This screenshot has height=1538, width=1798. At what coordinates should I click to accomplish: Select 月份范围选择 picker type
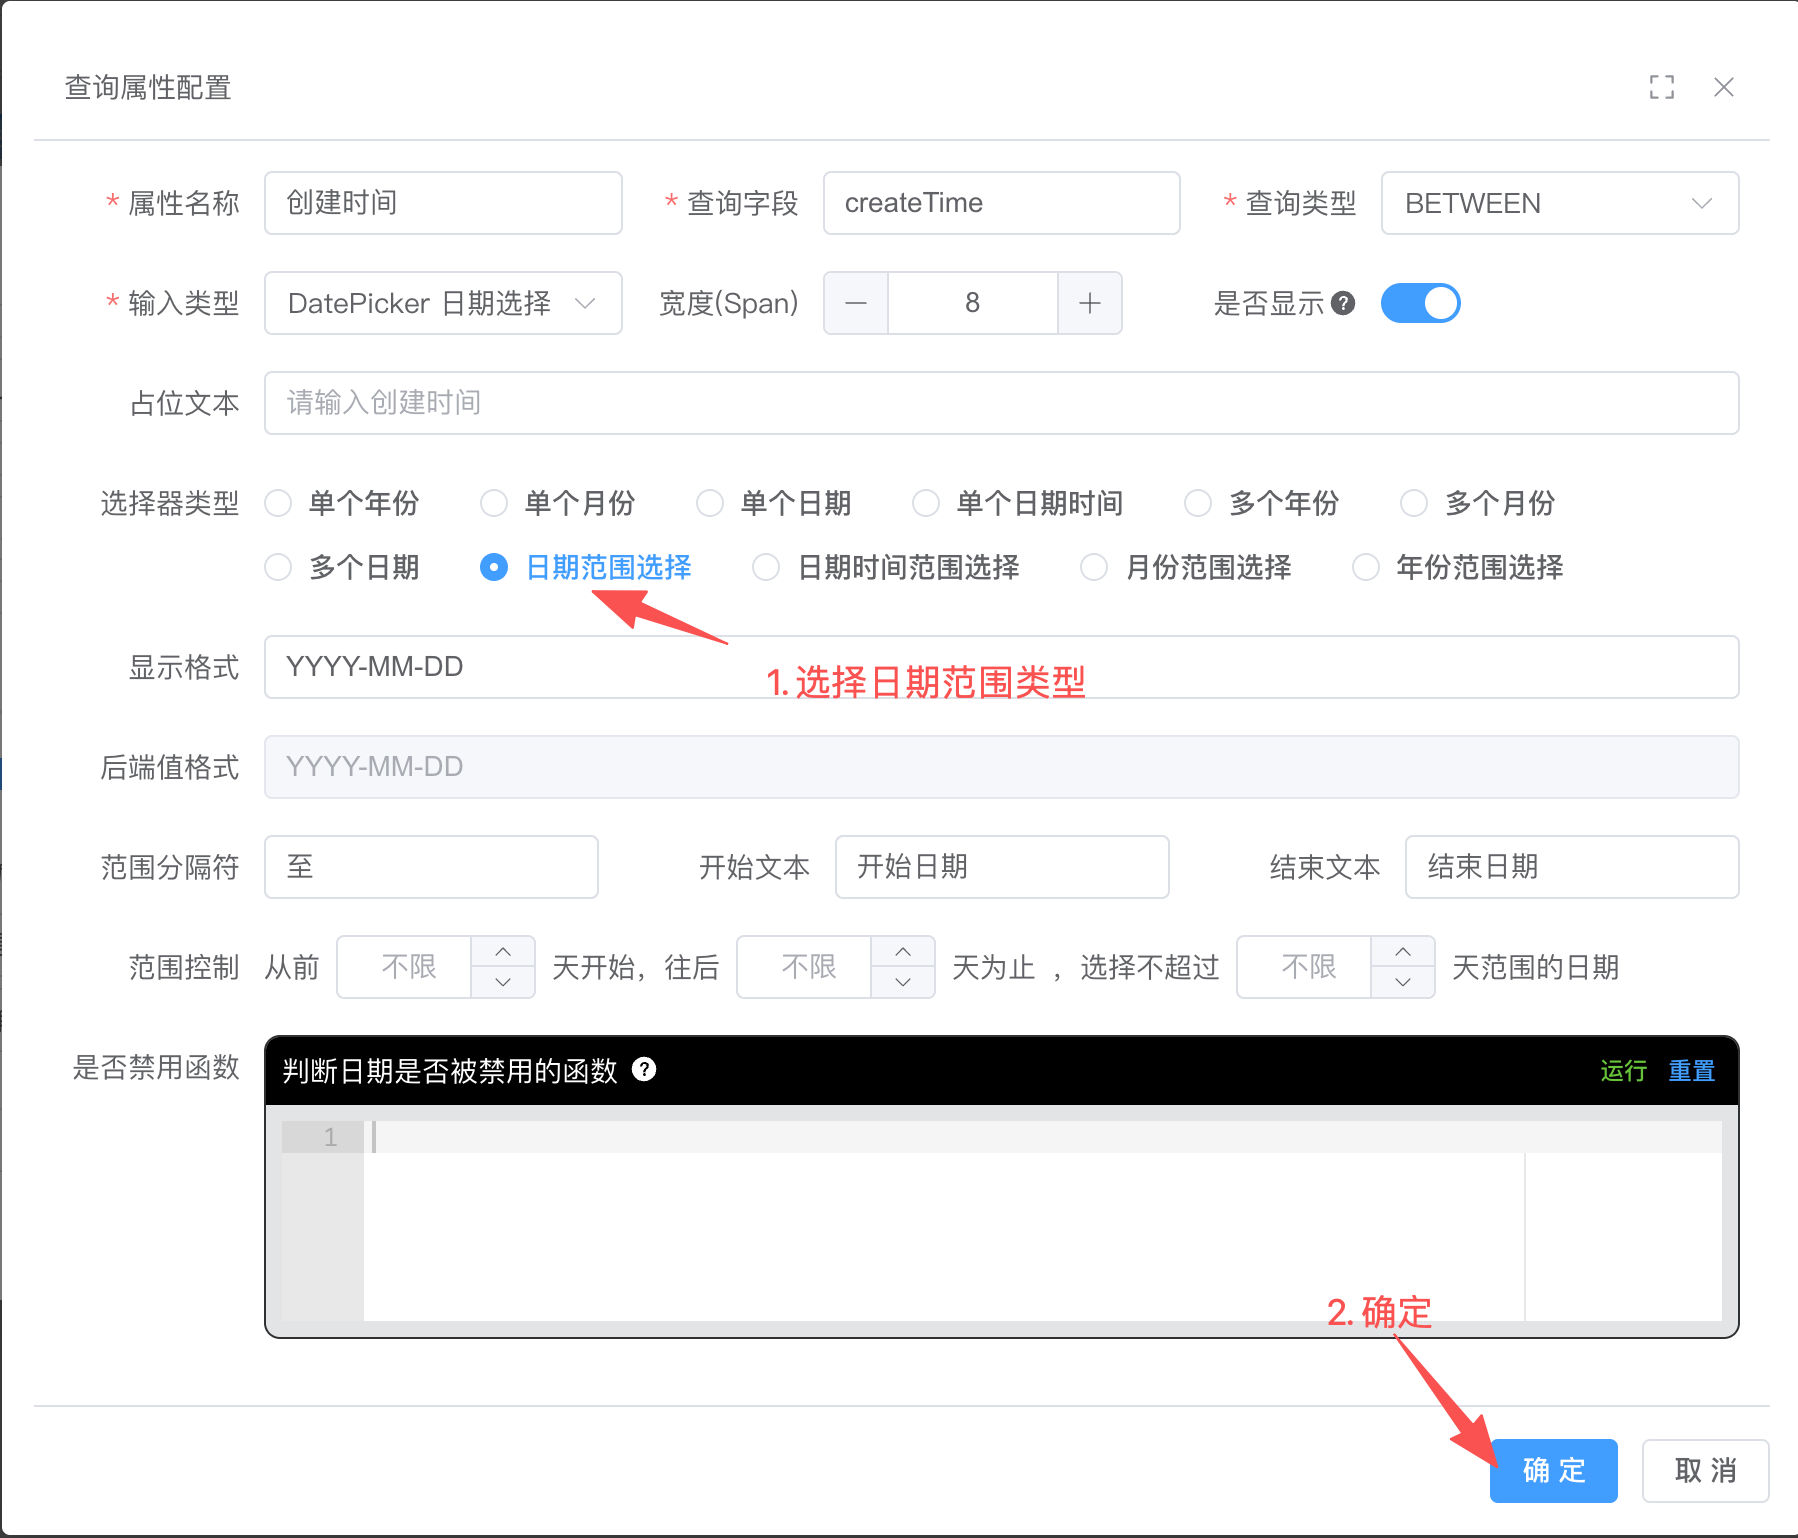1094,568
